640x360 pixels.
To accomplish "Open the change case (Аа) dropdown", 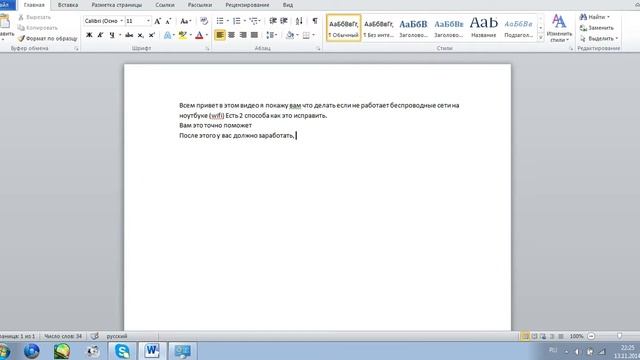I will pos(186,21).
